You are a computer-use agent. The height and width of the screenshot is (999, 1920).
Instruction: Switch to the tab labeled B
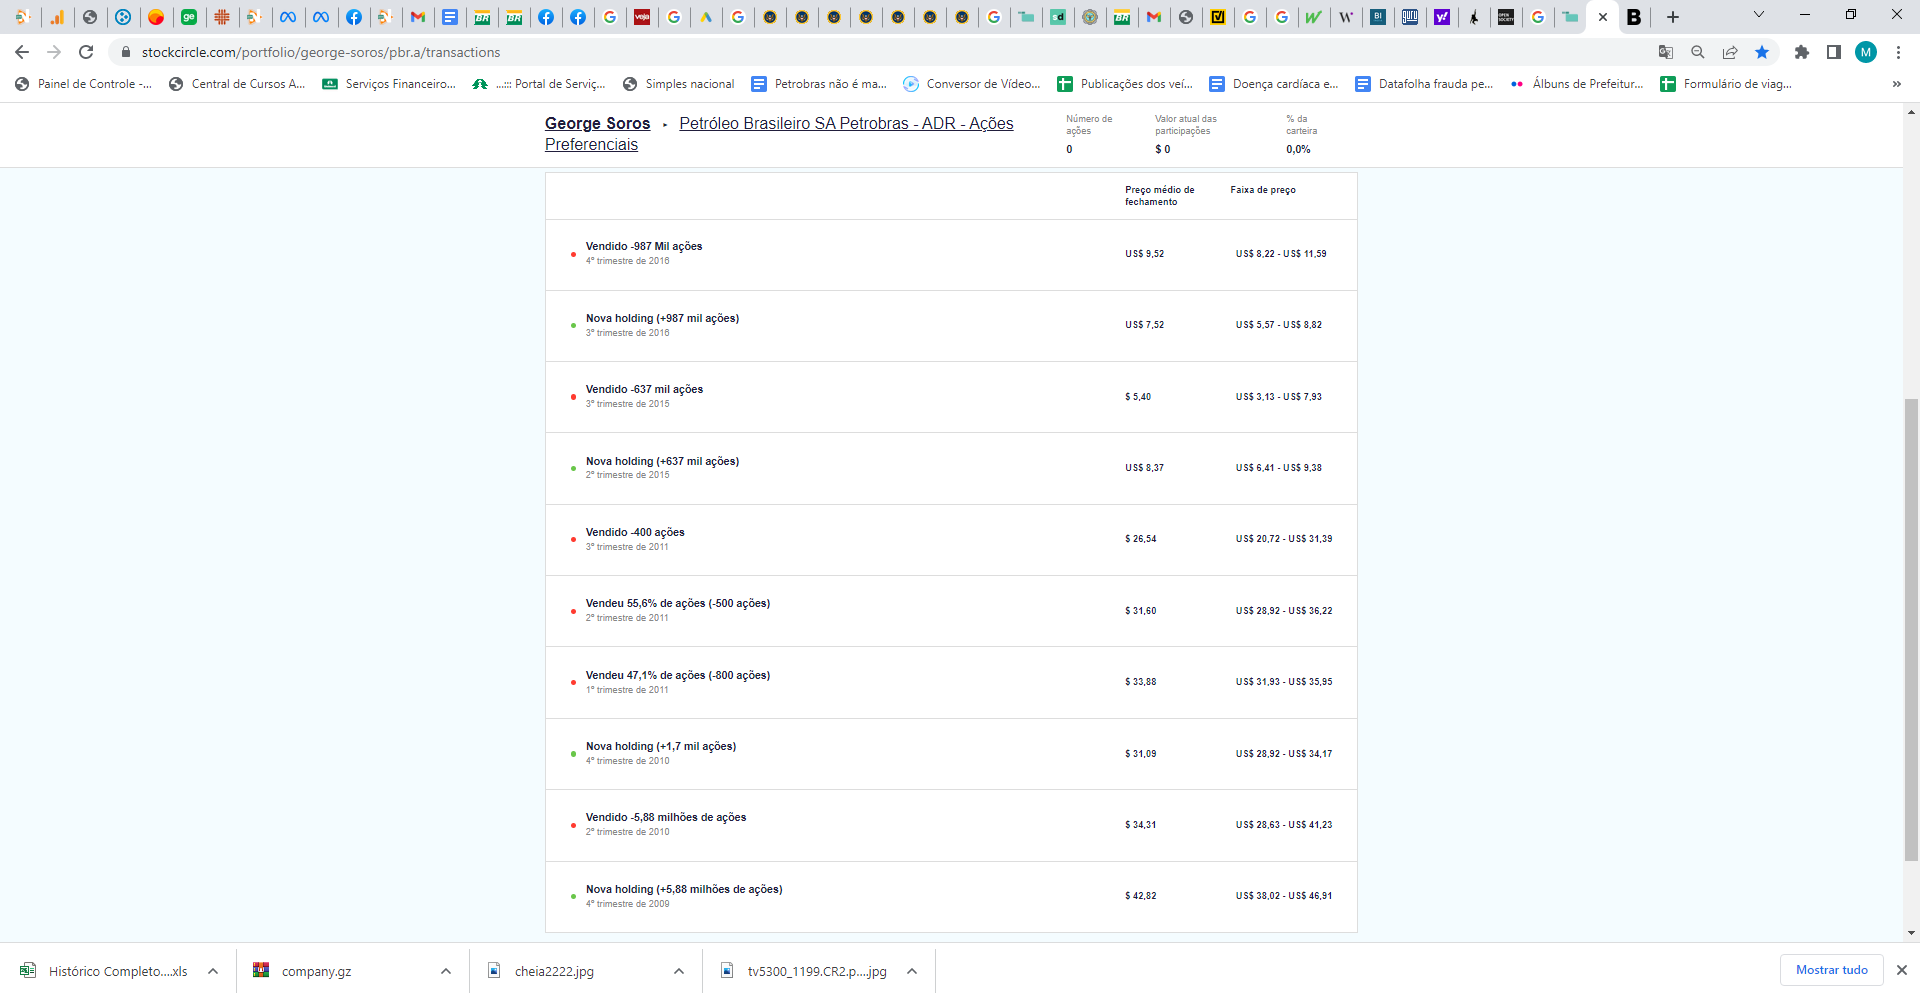(x=1634, y=17)
